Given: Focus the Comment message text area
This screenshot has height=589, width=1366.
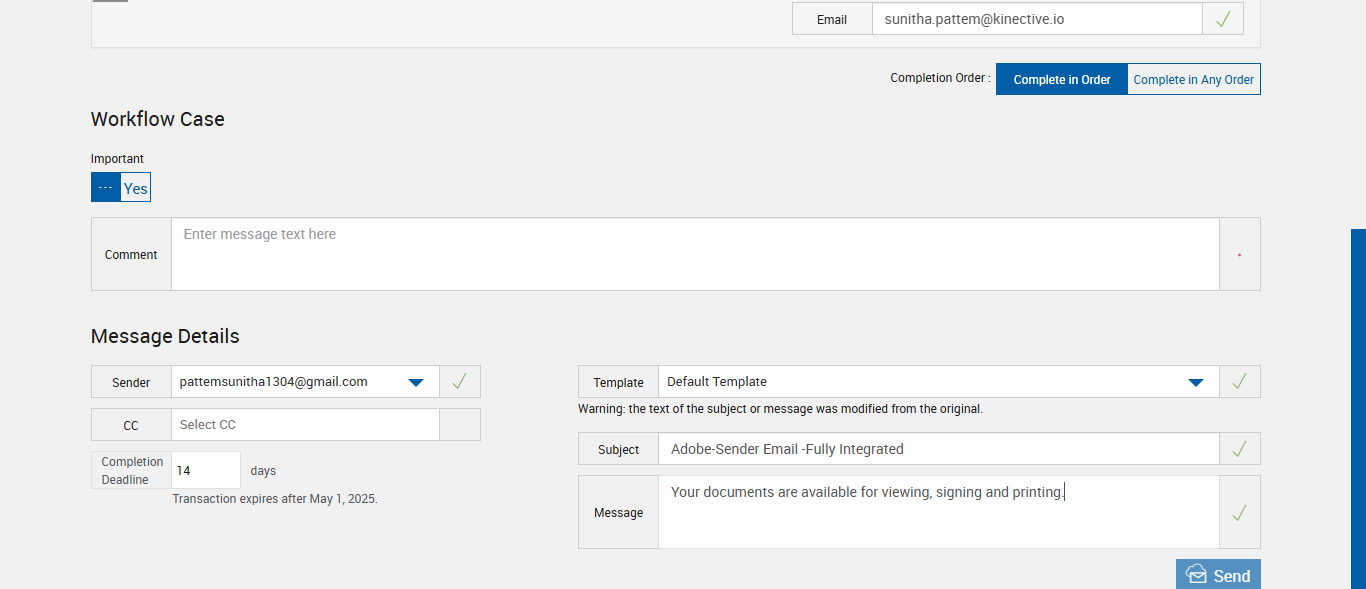Looking at the screenshot, I should click(x=694, y=254).
